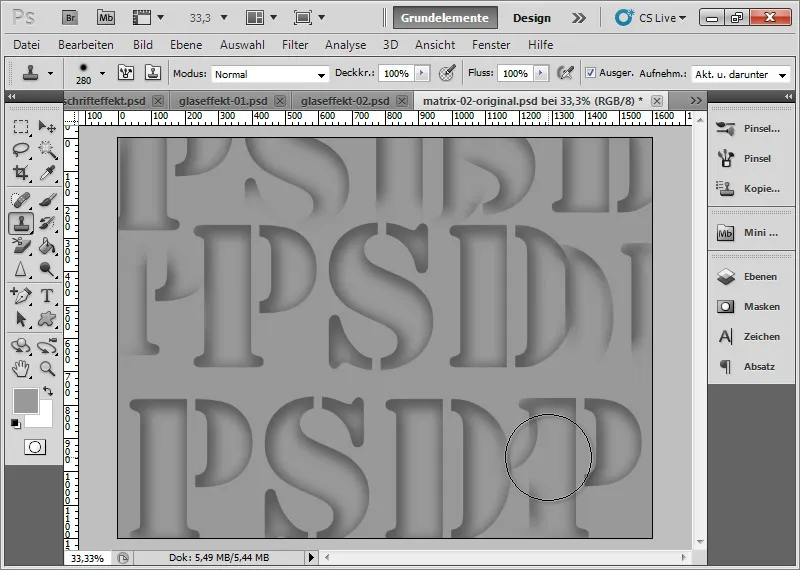The width and height of the screenshot is (800, 570).
Task: Select the Type tool
Action: (47, 295)
